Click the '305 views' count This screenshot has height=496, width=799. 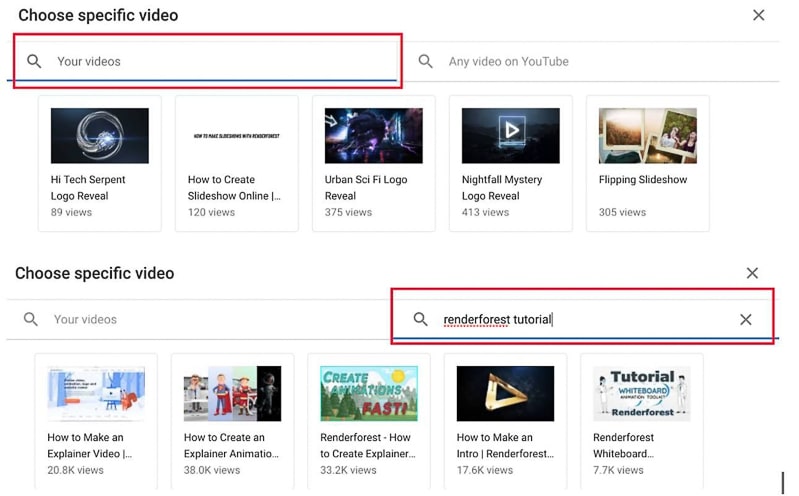click(622, 213)
